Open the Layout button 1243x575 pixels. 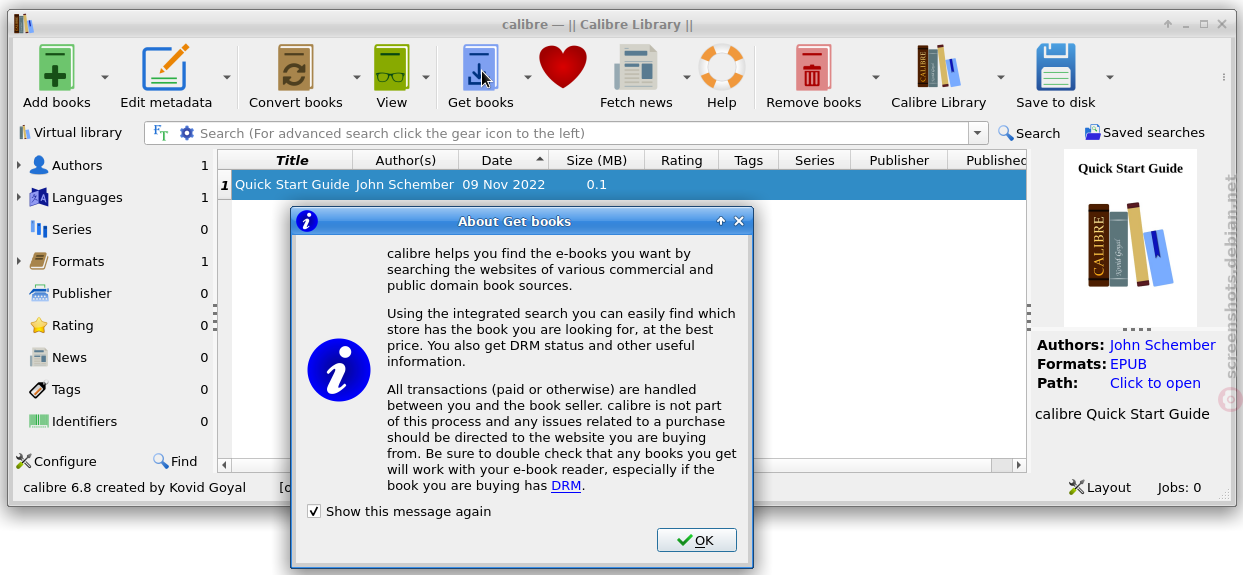1099,487
